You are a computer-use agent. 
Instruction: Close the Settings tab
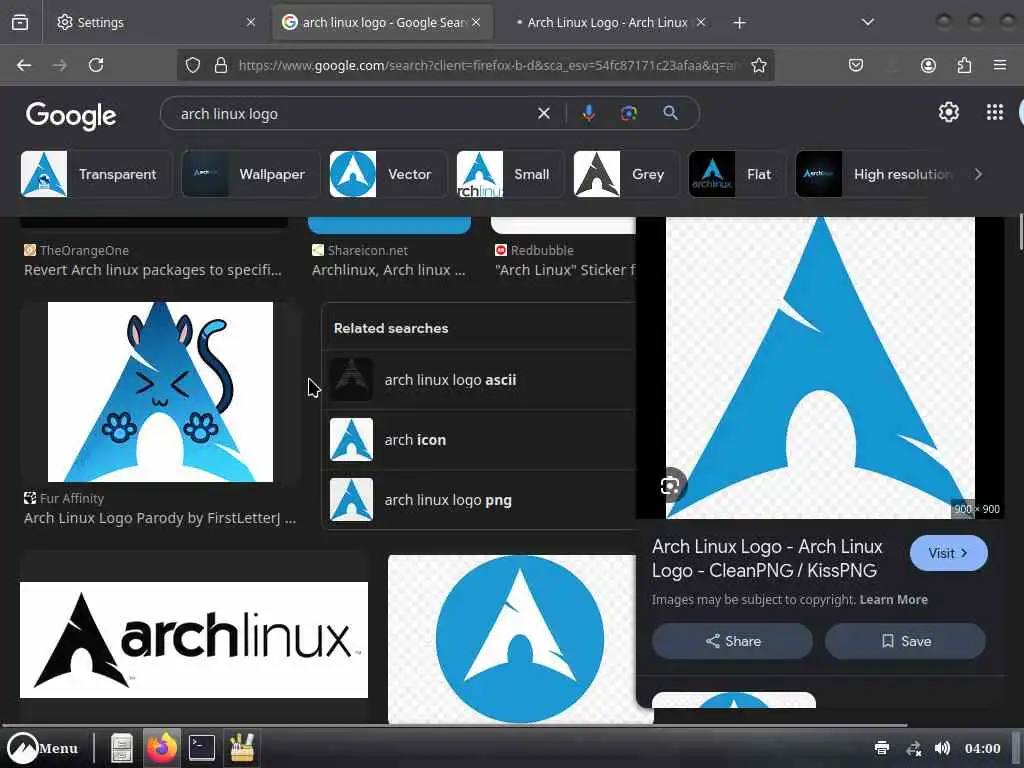(x=251, y=22)
